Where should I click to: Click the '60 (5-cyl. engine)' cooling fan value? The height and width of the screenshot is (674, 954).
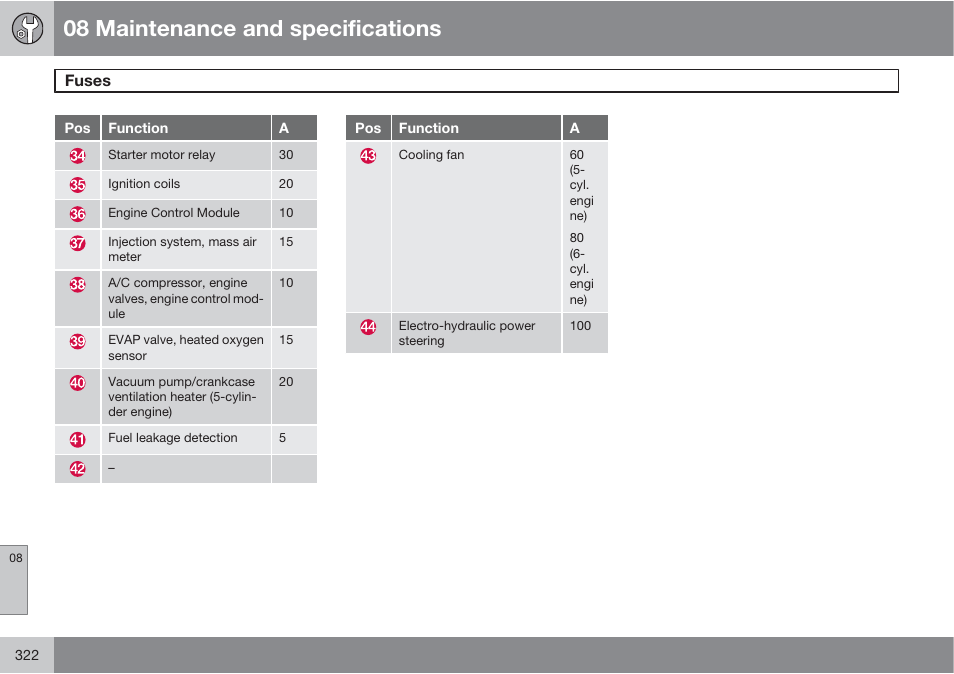click(x=581, y=186)
